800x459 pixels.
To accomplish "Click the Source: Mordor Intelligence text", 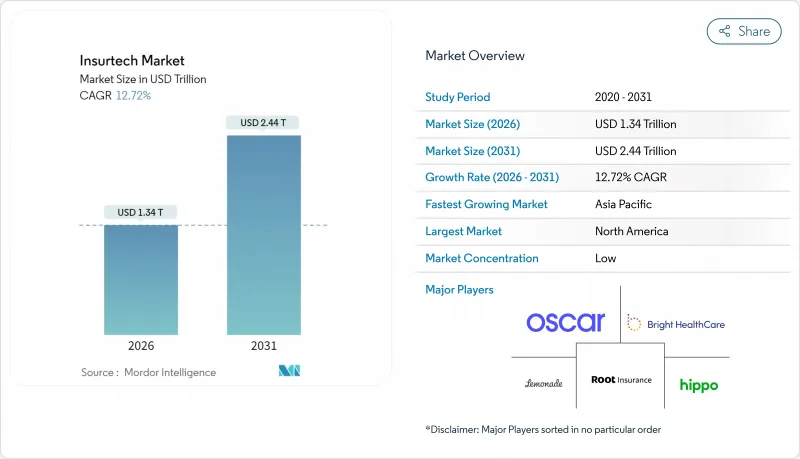I will point(148,372).
